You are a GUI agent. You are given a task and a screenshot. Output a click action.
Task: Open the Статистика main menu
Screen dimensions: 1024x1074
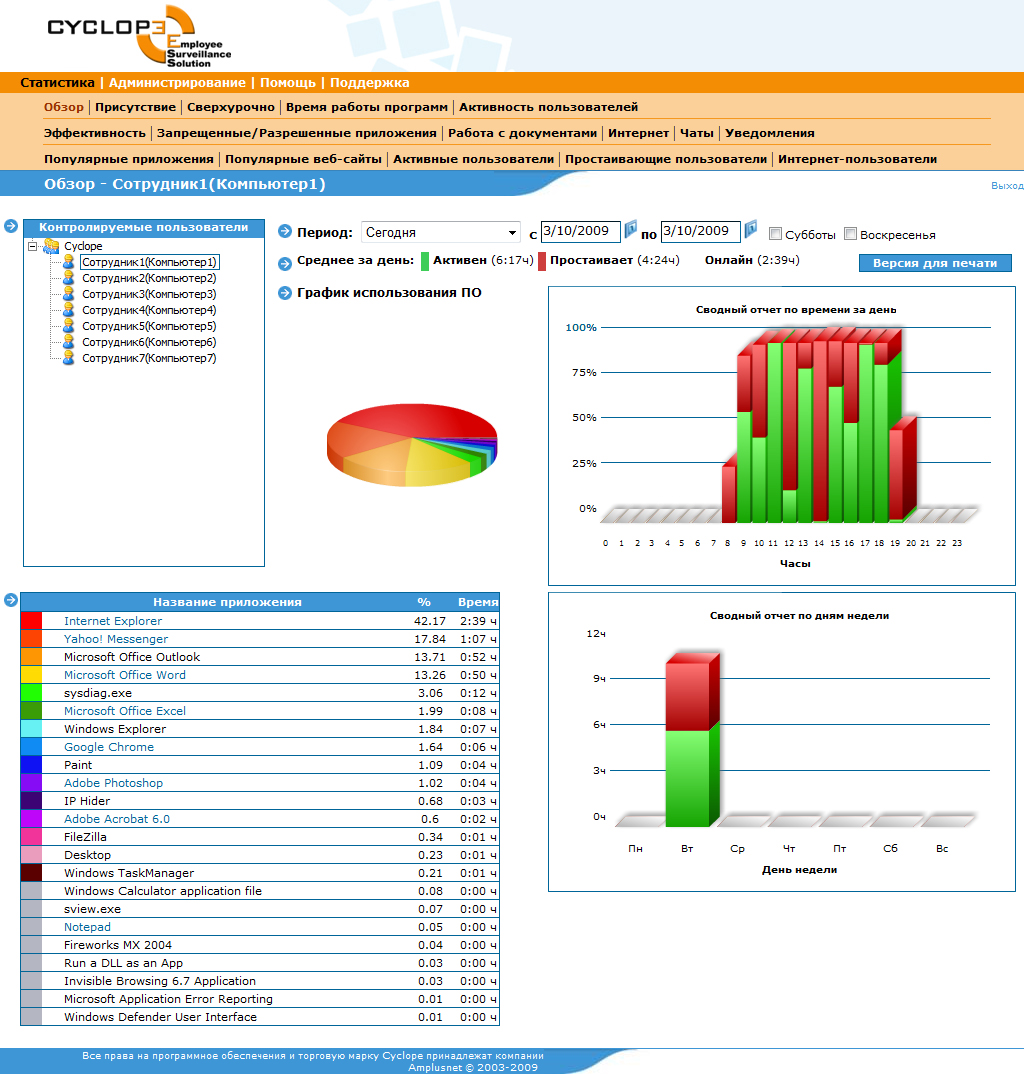(x=58, y=83)
